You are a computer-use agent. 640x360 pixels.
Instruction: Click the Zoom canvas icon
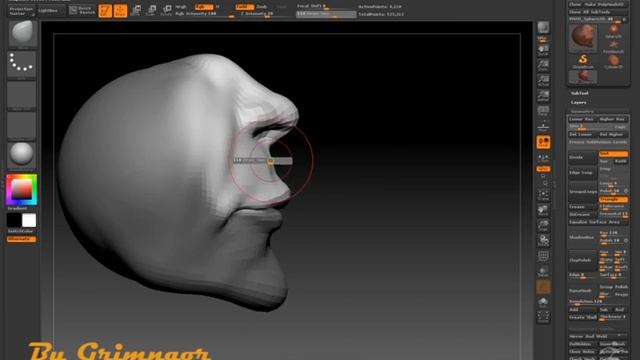coord(543,65)
